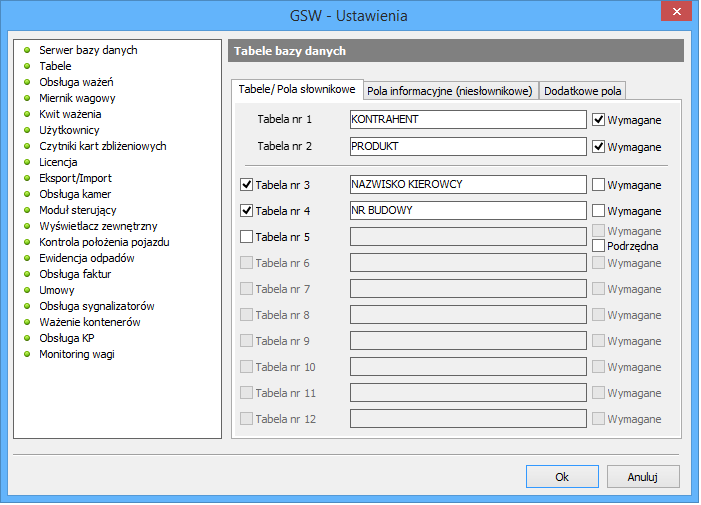Select Licencja in the settings list
This screenshot has width=701, height=505.
(x=58, y=162)
